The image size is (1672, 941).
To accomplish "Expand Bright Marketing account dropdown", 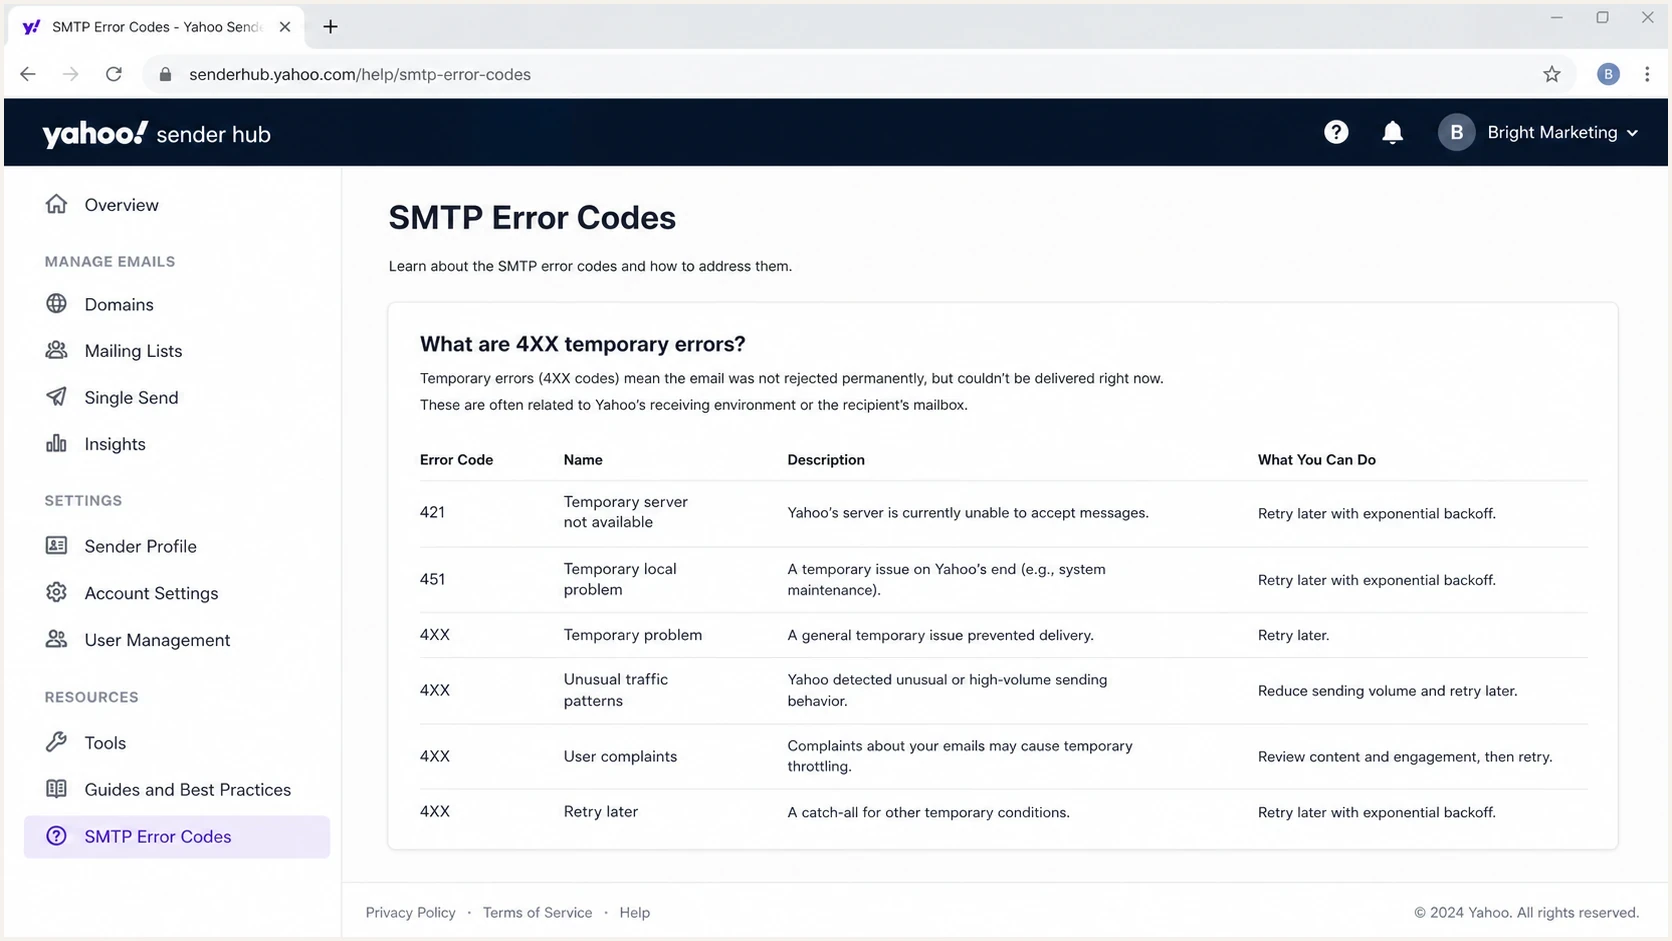I will [1633, 133].
